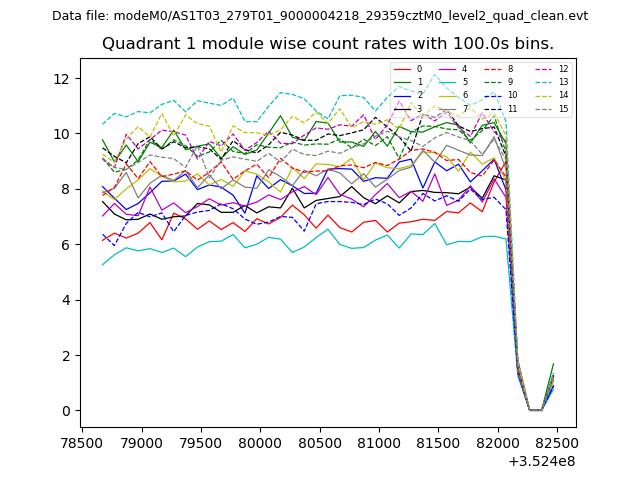640x480 pixels.
Task: Click the y-axis tick label 0
Action: pyautogui.click(x=65, y=411)
